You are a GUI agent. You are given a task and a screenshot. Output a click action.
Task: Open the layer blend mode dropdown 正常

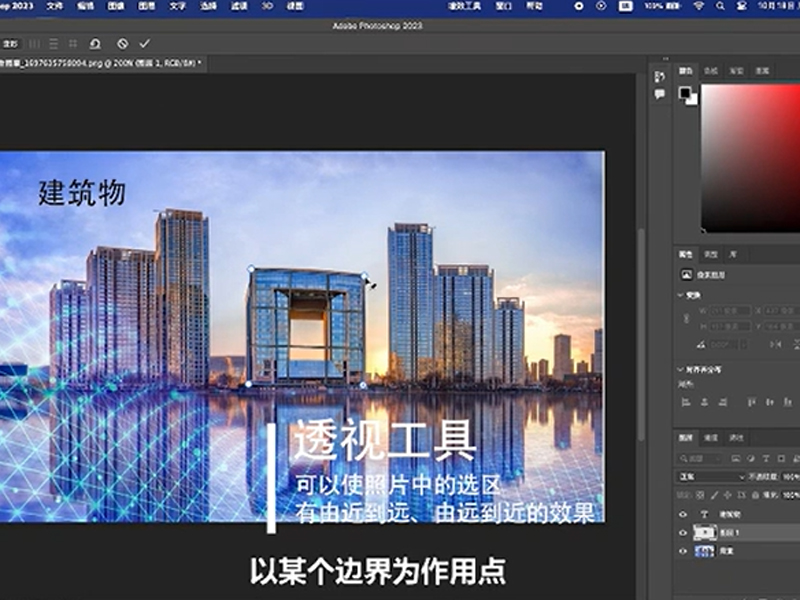point(712,477)
